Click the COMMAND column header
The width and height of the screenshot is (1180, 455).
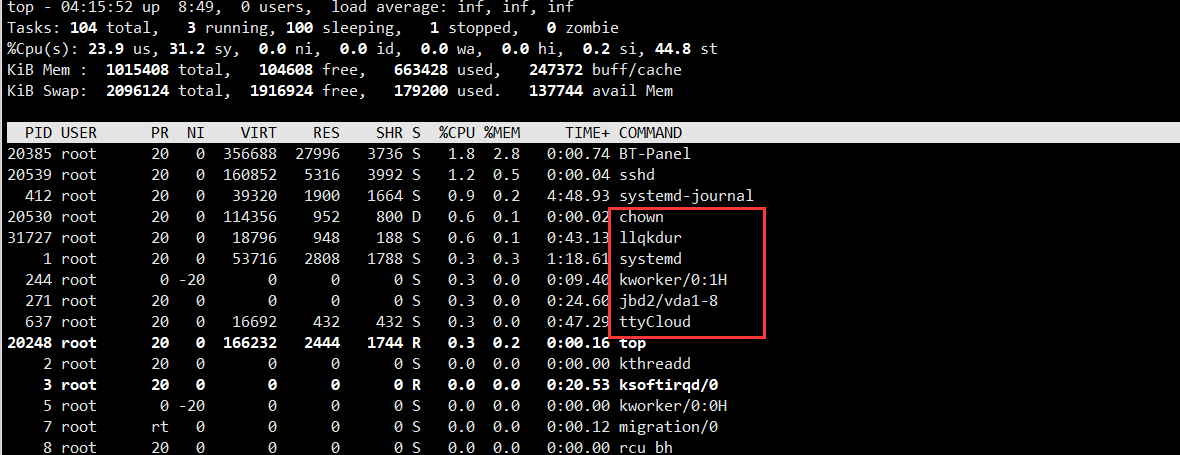(x=650, y=133)
